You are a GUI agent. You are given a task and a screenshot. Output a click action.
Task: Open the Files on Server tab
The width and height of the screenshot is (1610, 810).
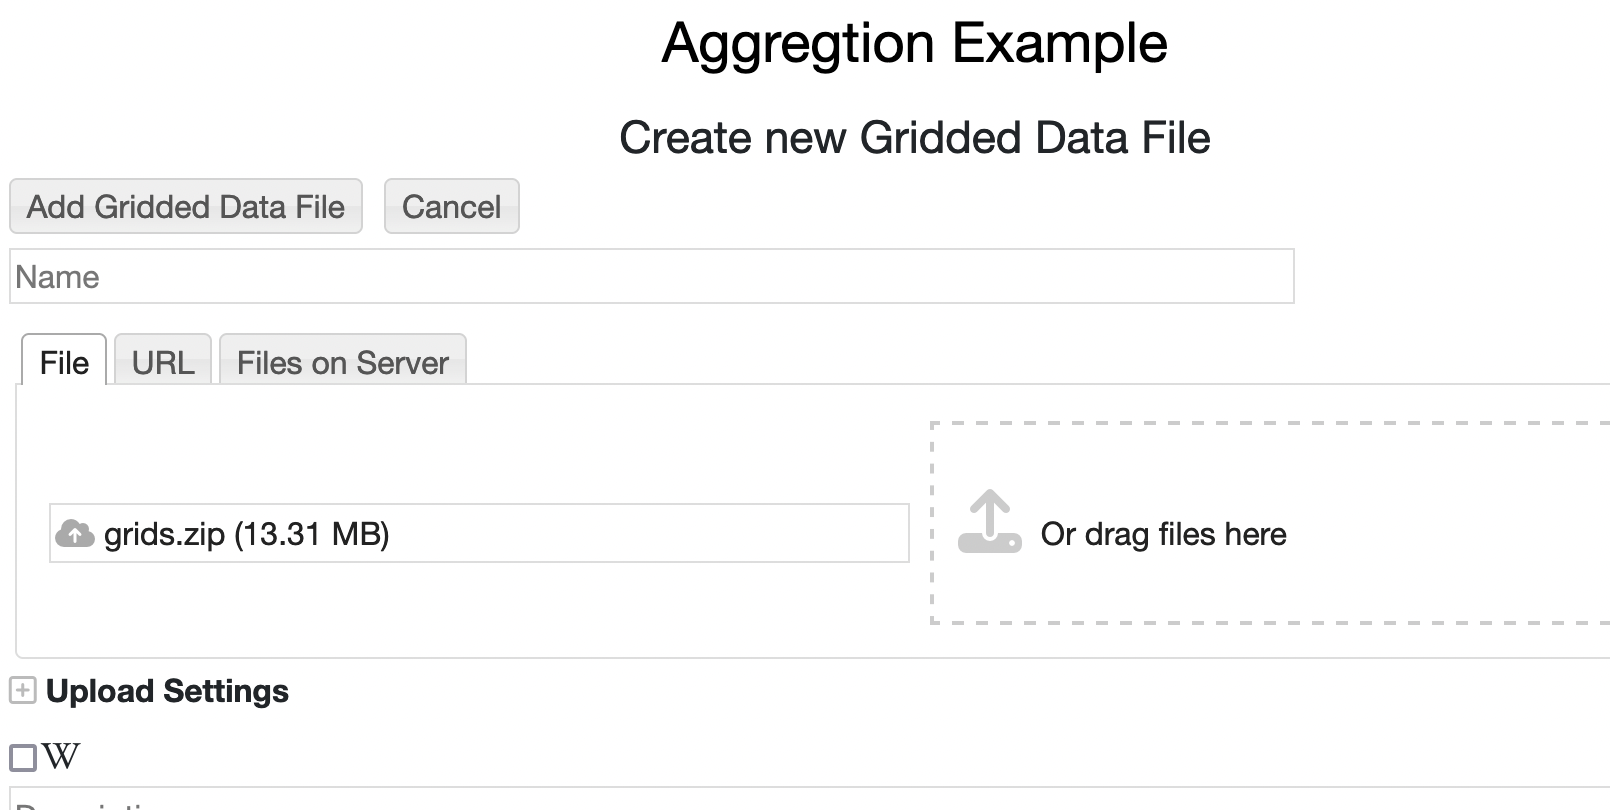pyautogui.click(x=343, y=361)
